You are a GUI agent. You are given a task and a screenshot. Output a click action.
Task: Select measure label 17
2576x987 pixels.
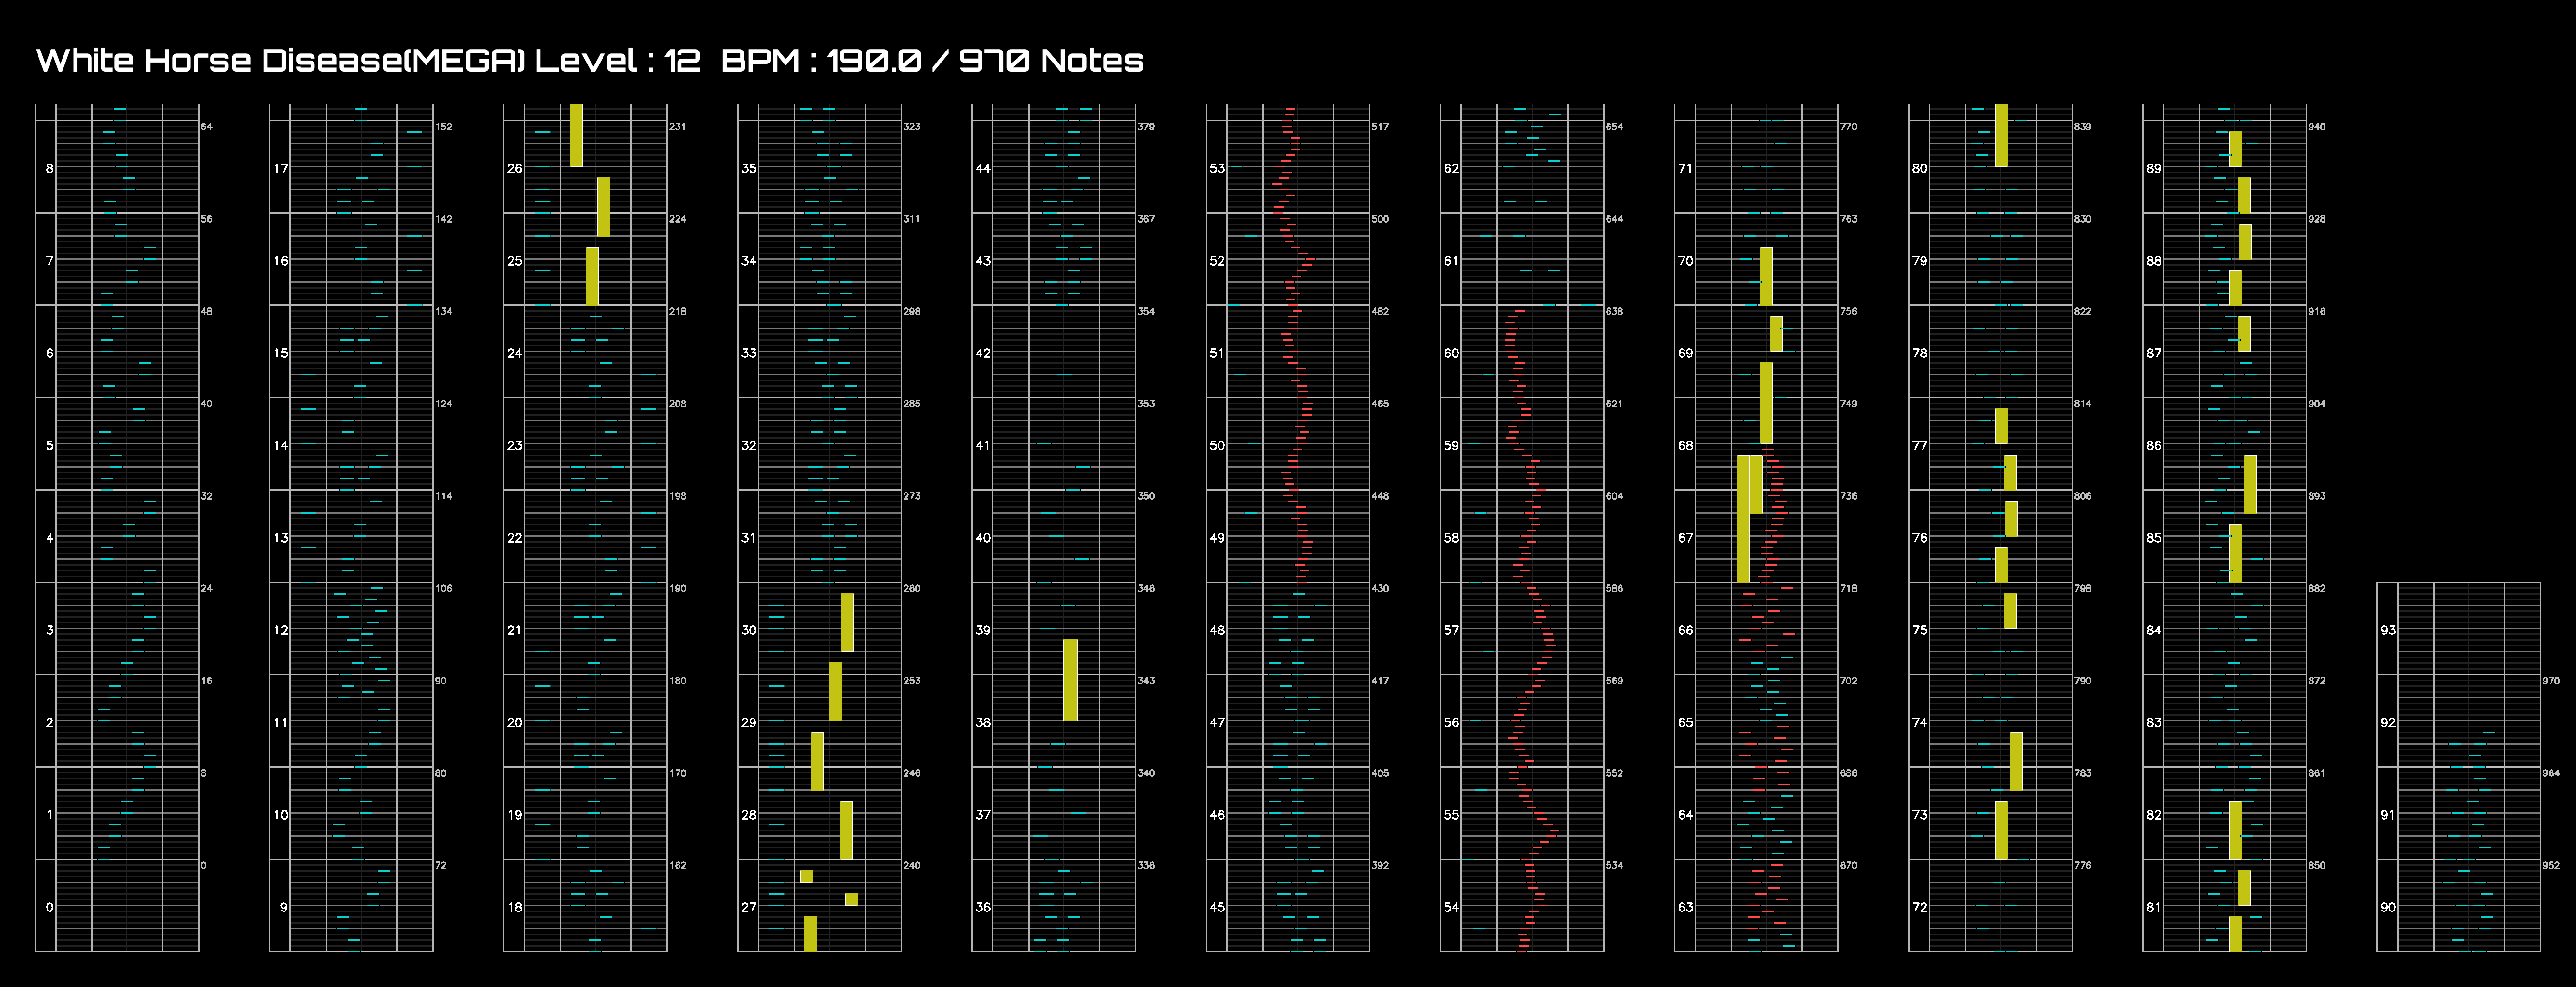(281, 168)
